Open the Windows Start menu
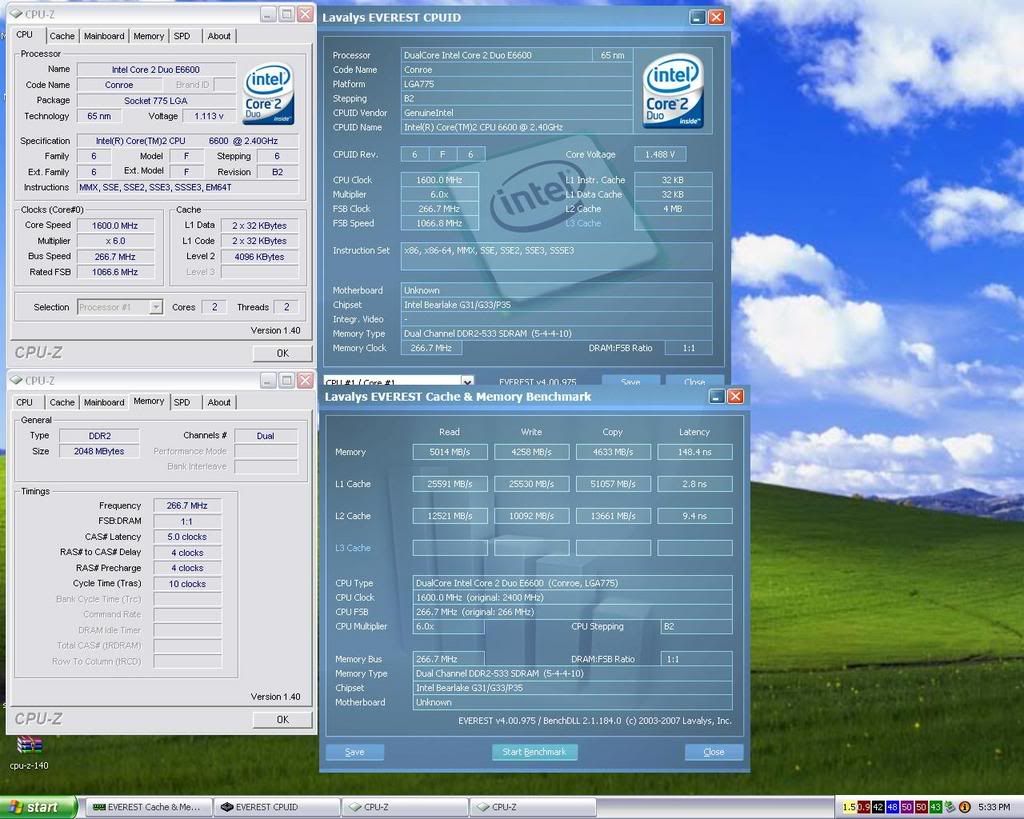The height and width of the screenshot is (819, 1024). (x=33, y=806)
